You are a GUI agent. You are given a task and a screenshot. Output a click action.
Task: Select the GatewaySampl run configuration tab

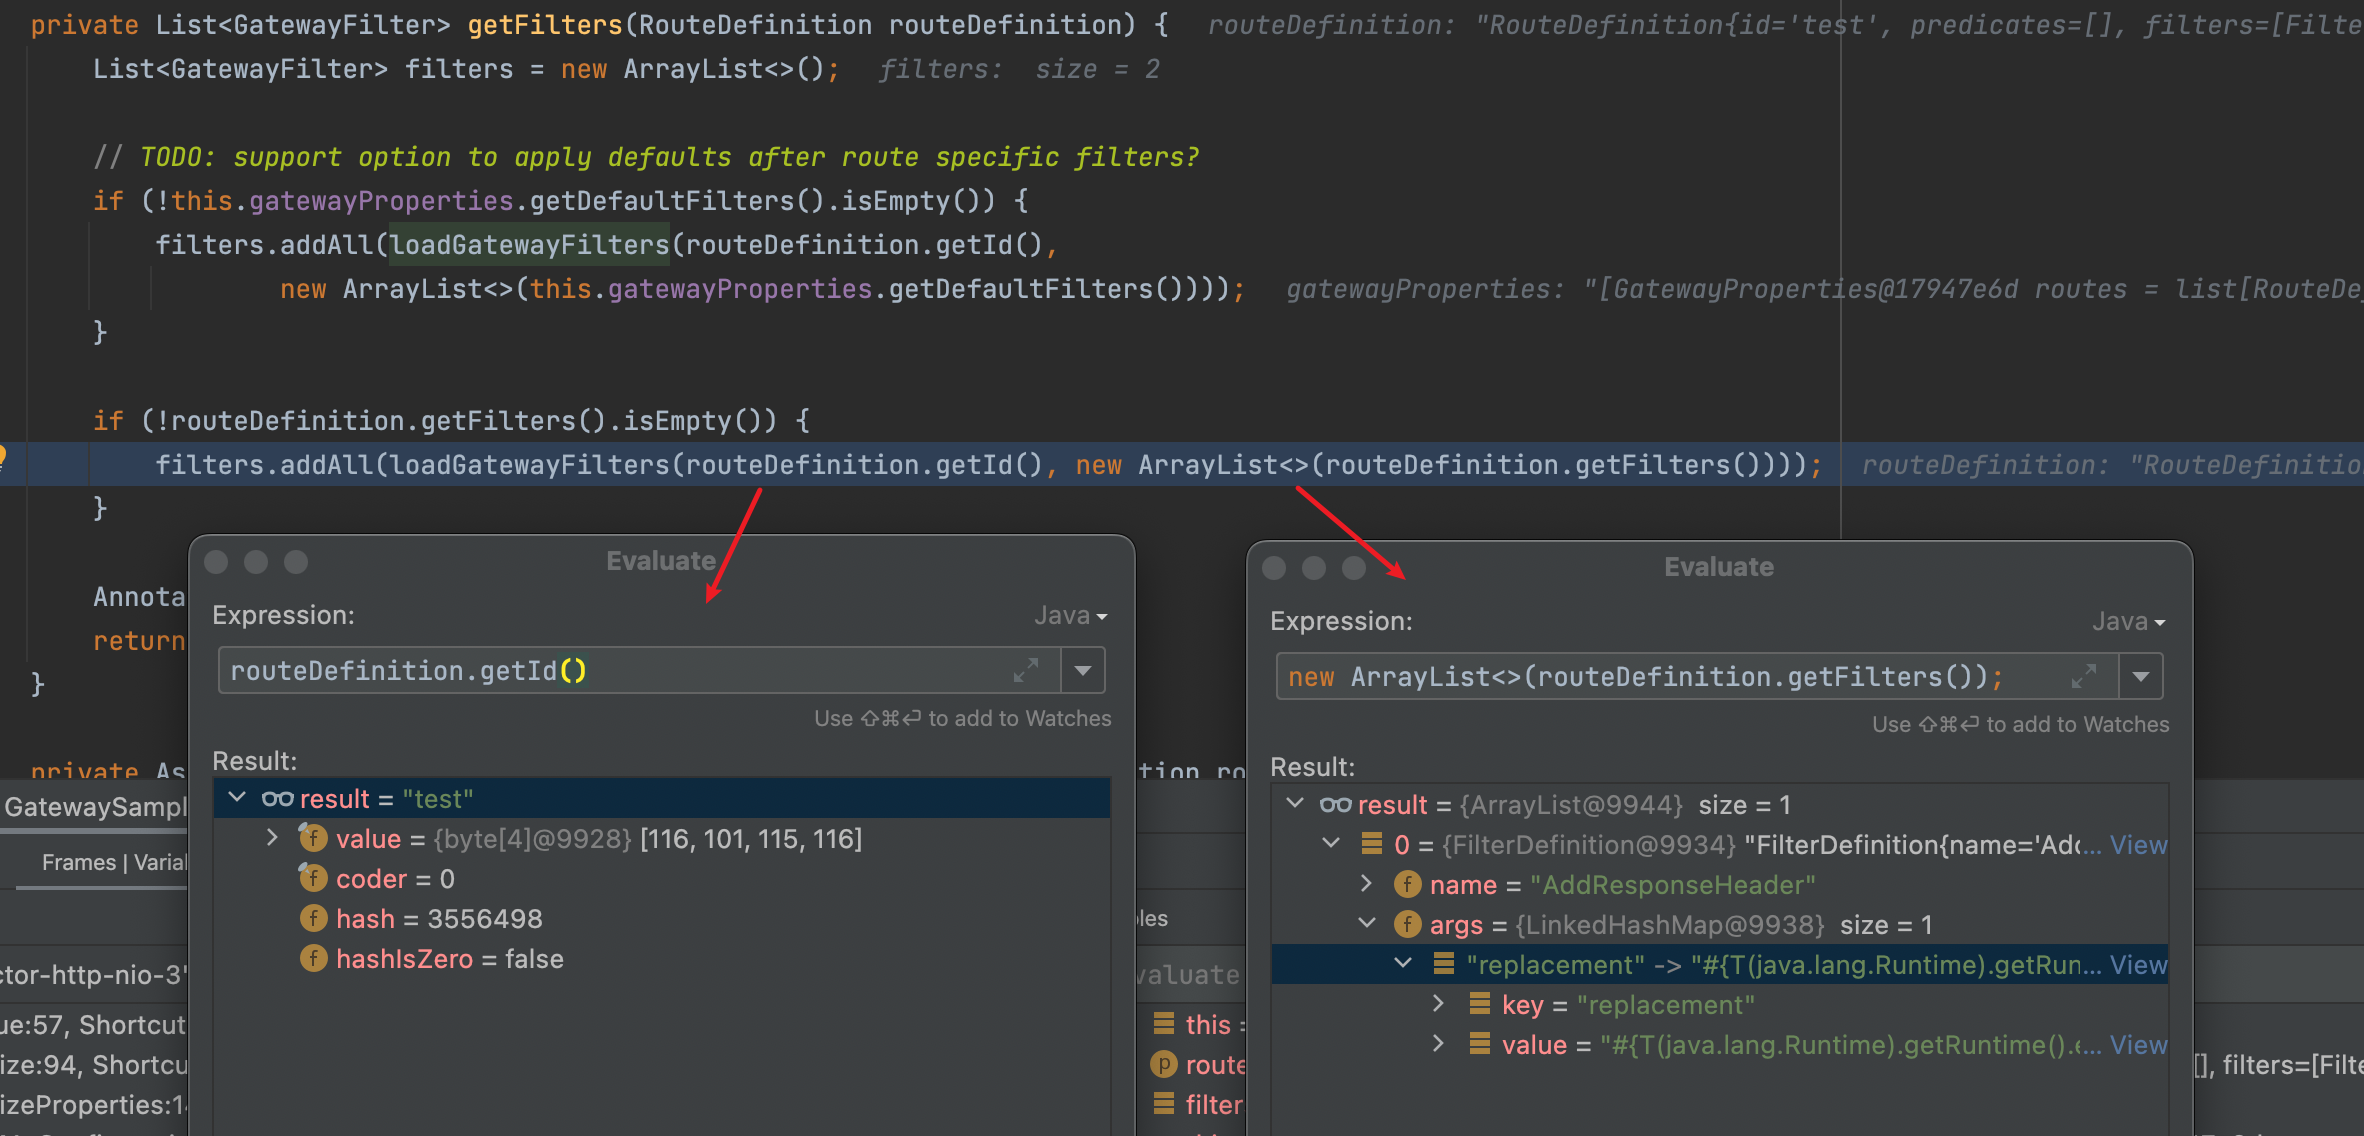coord(95,807)
